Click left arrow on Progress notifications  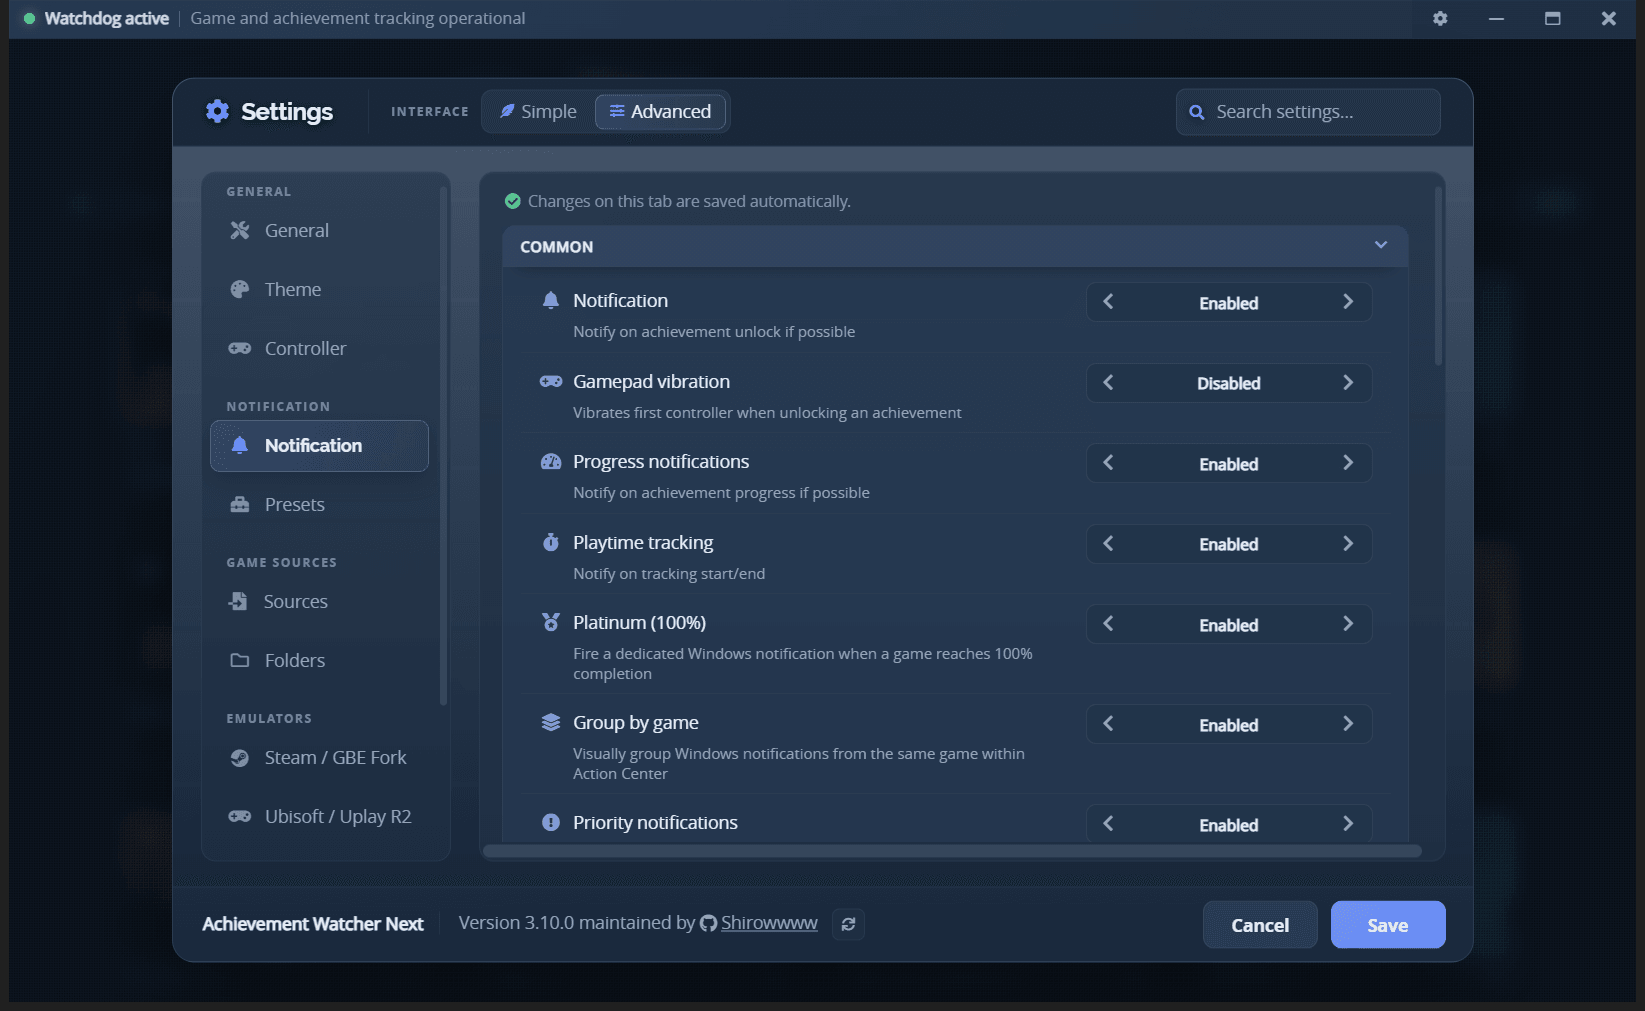(x=1108, y=463)
